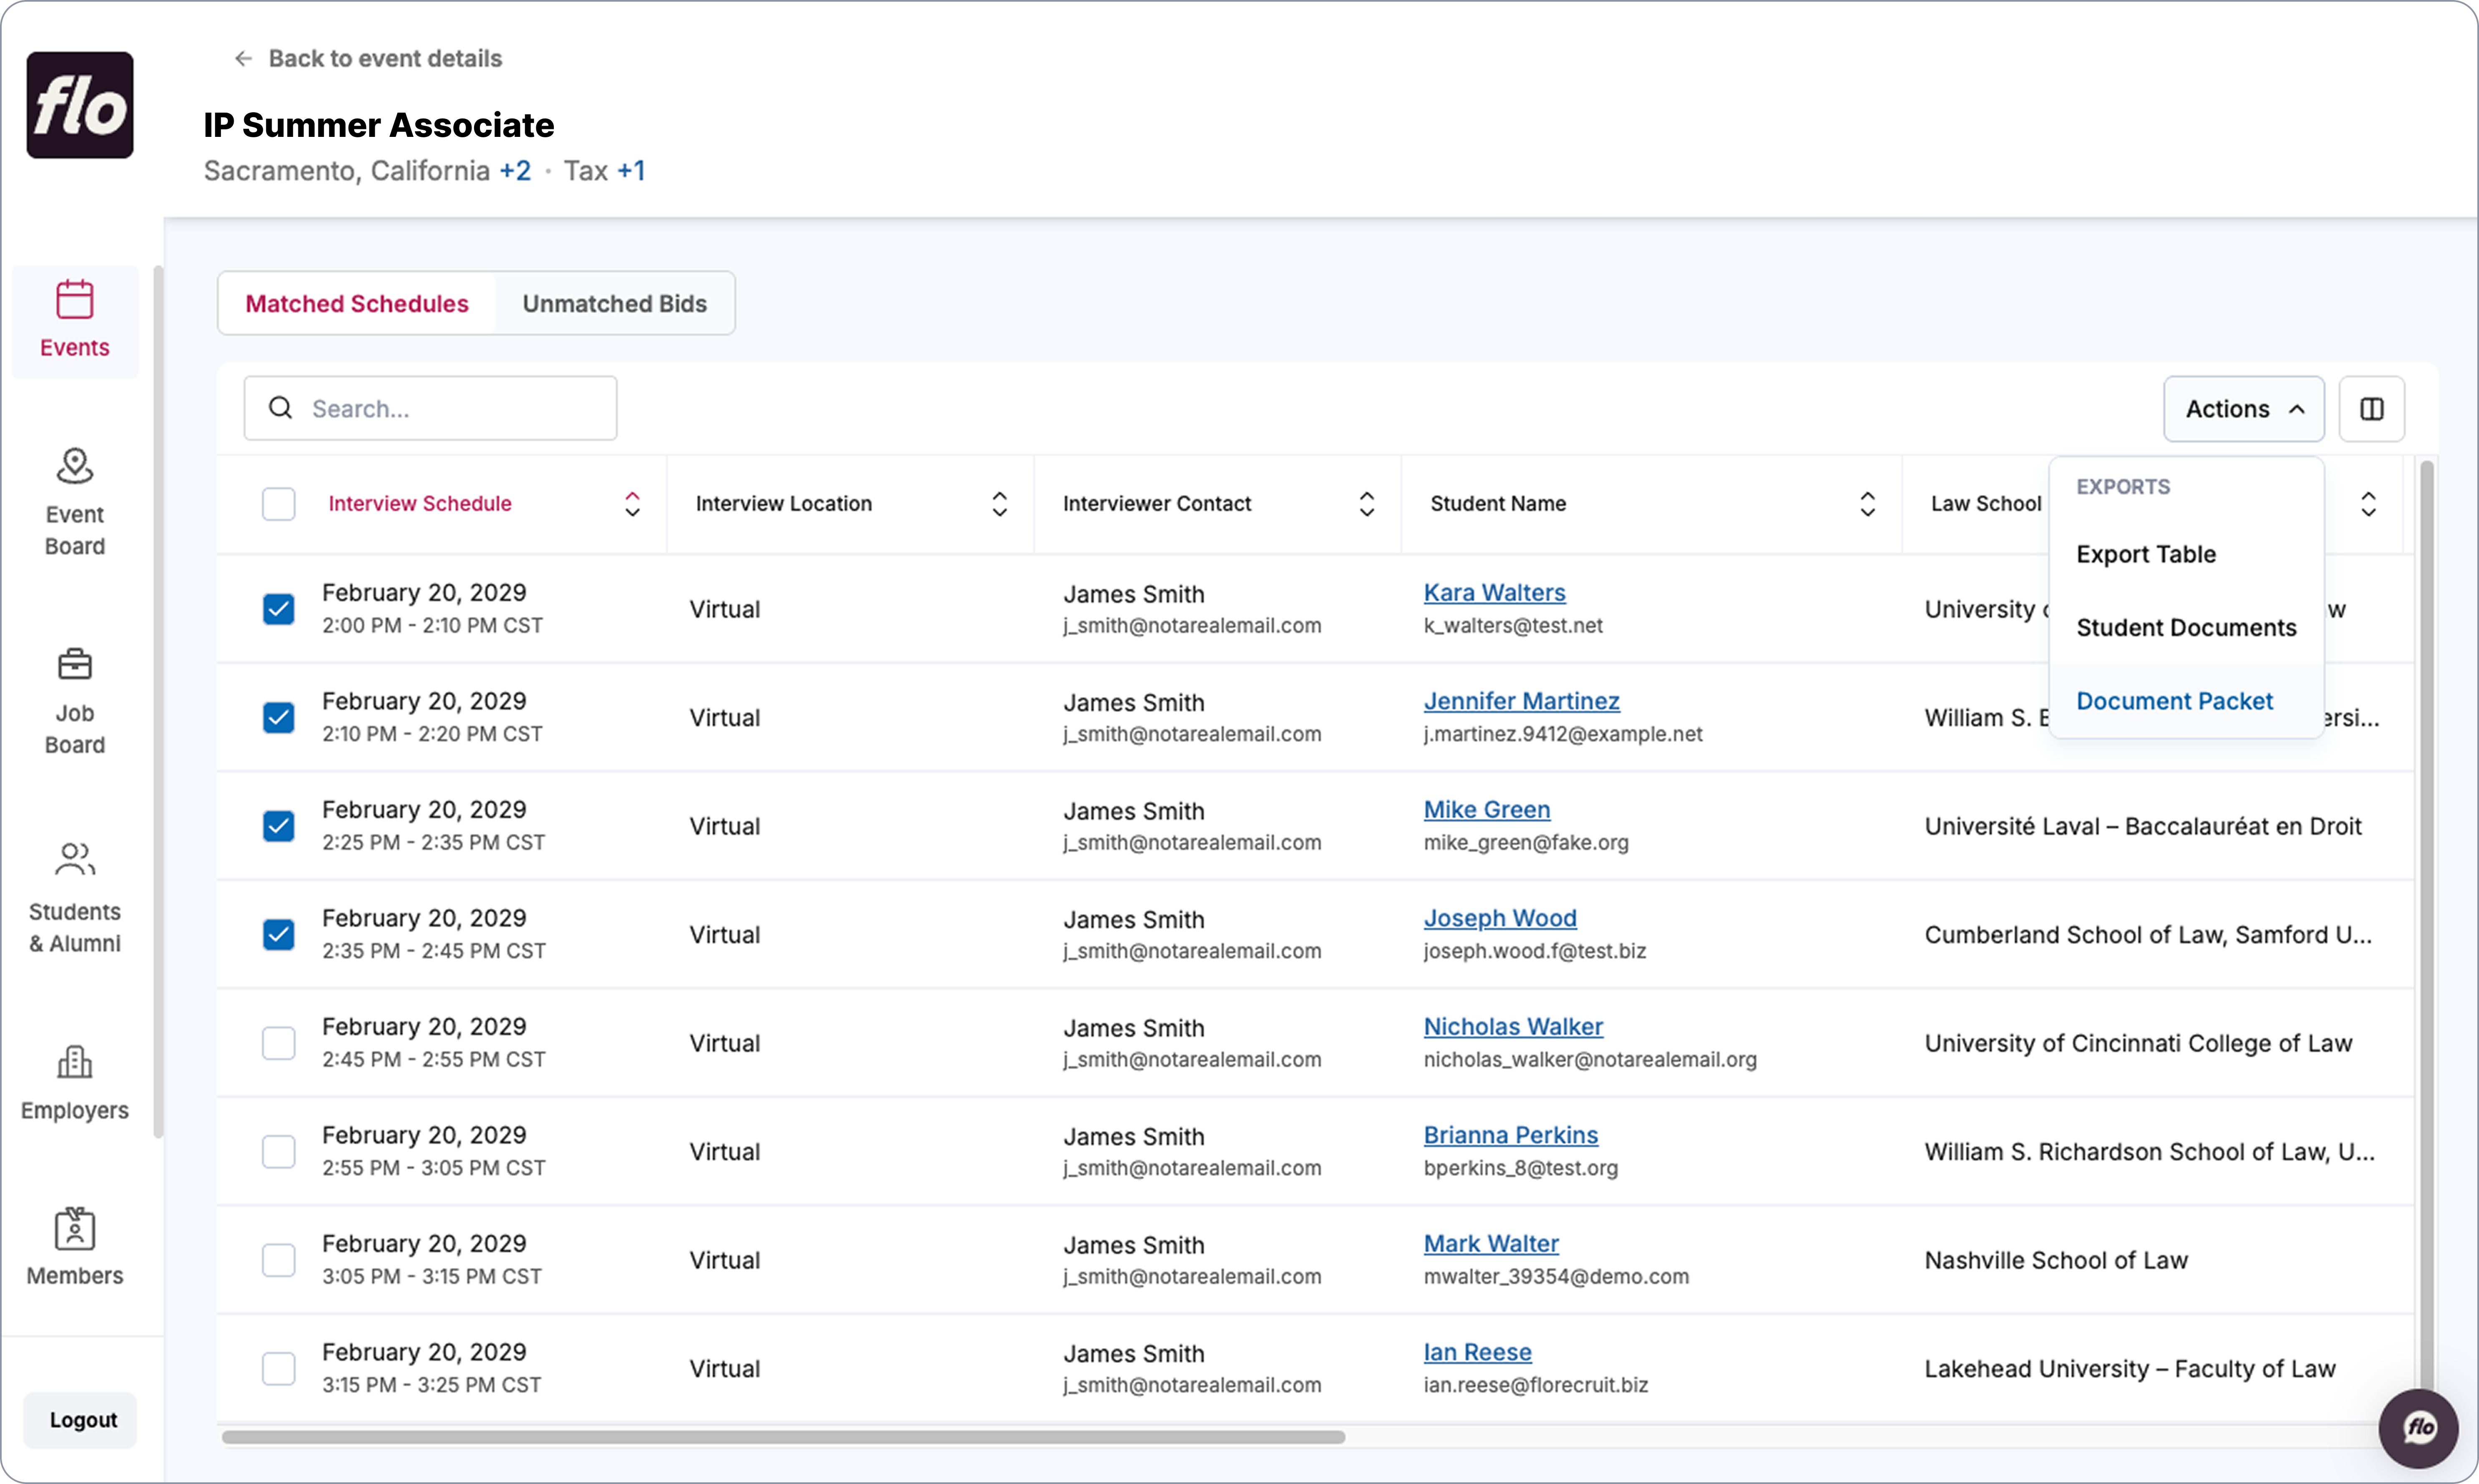Click Lakehead University – Faculty of Law cell
The image size is (2479, 1484).
tap(2130, 1369)
